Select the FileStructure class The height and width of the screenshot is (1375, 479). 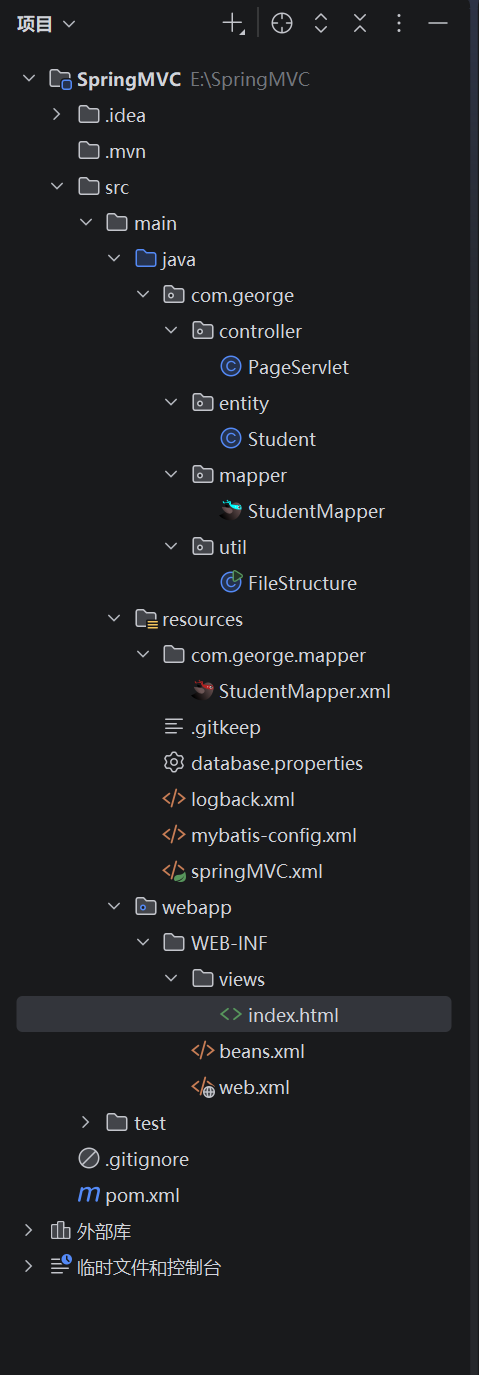(302, 583)
